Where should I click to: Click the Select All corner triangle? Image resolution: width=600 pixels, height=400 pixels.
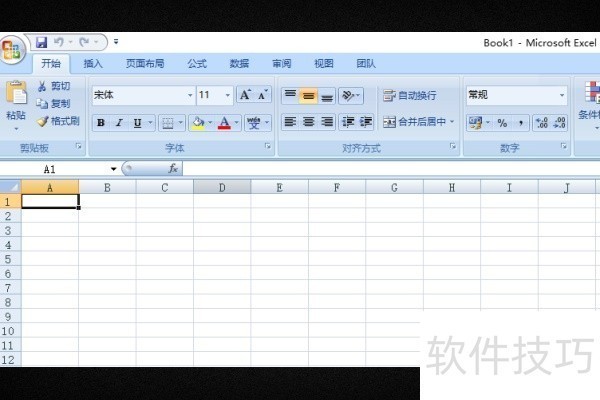(x=10, y=187)
